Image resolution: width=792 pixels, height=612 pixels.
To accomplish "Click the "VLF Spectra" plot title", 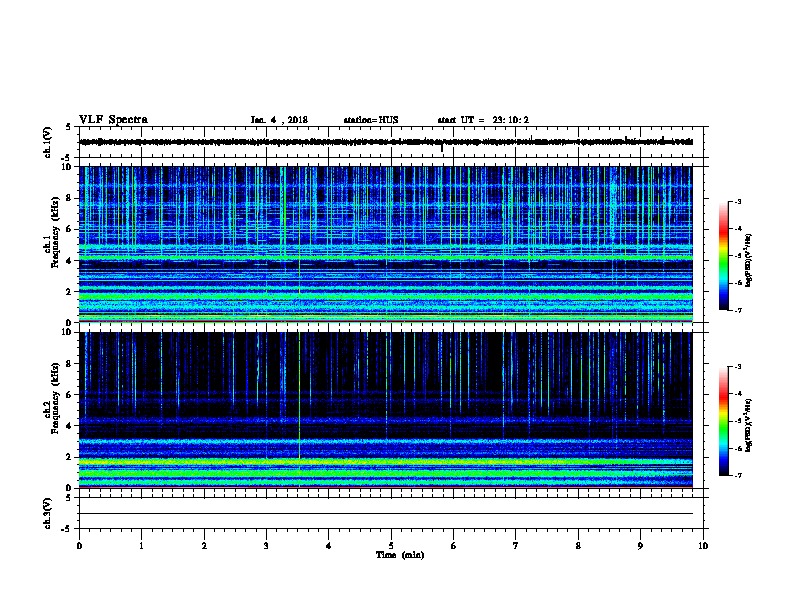I will [113, 120].
